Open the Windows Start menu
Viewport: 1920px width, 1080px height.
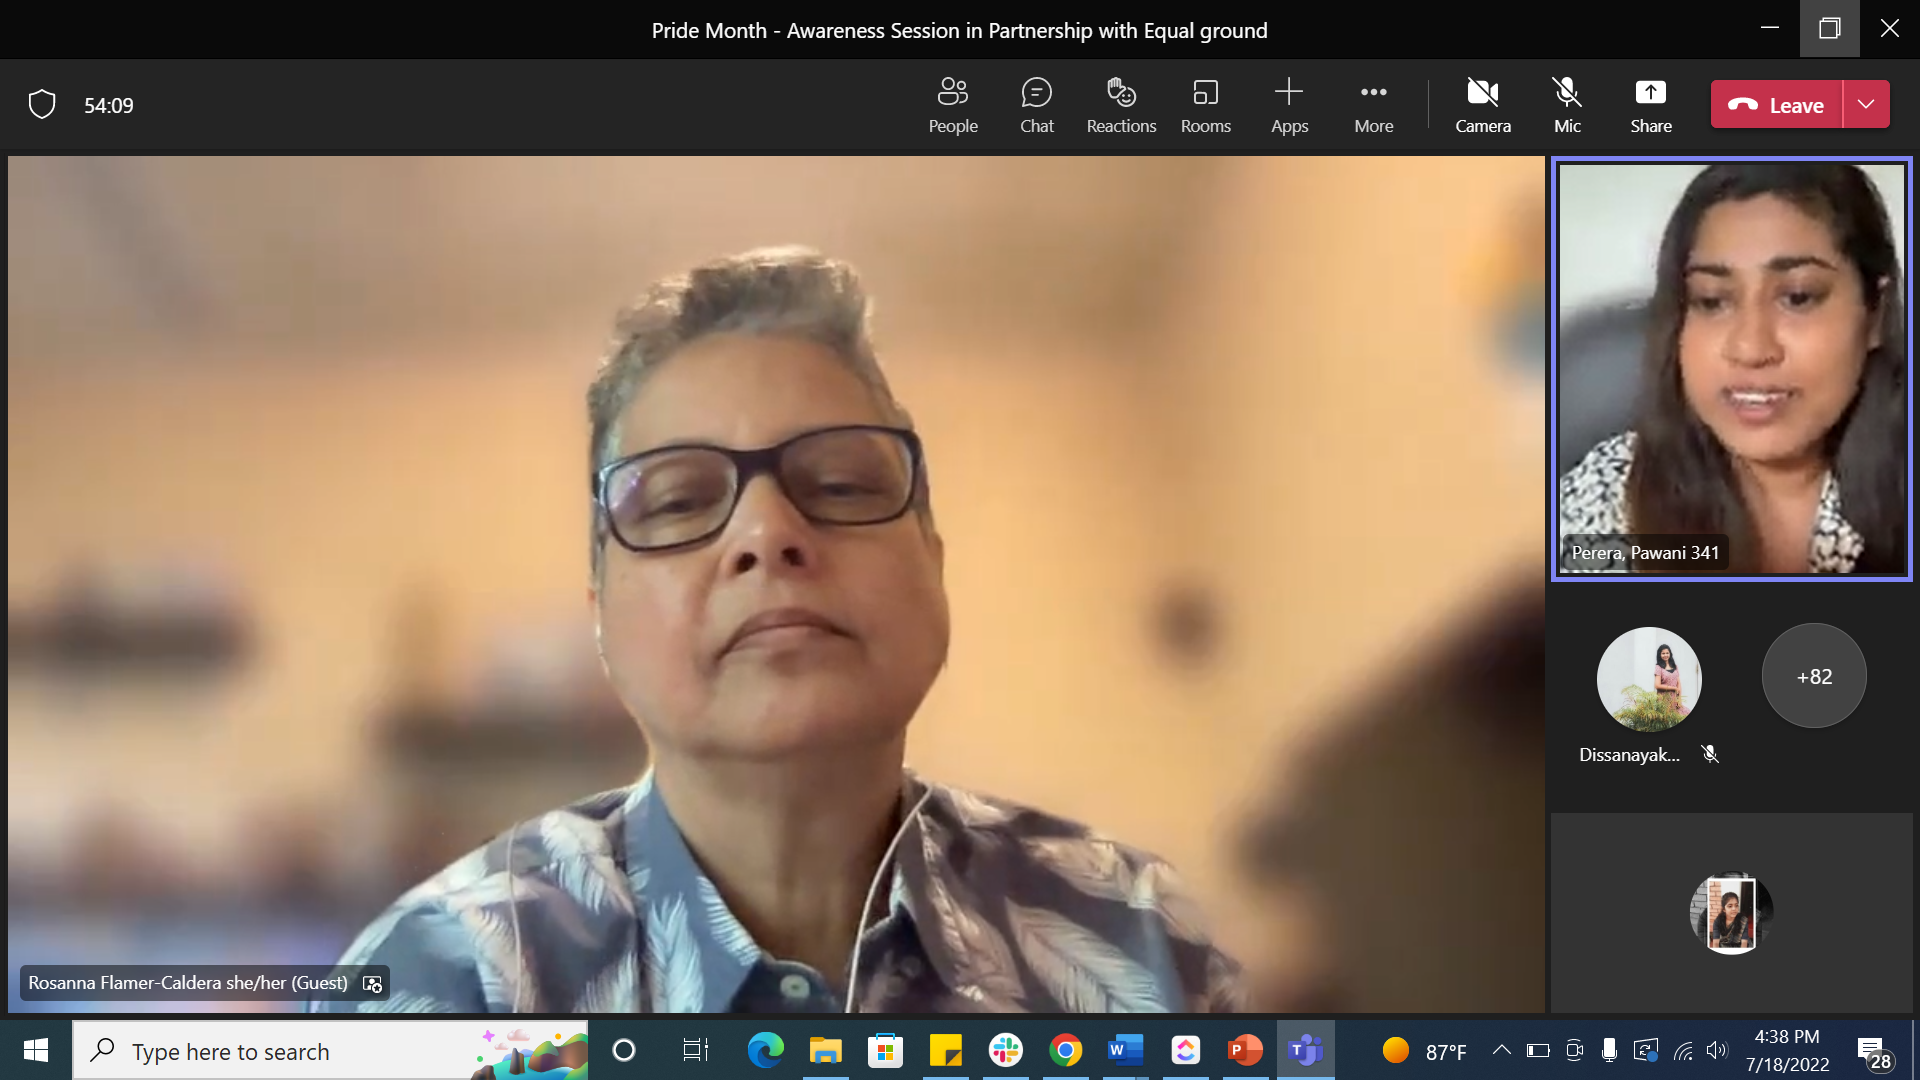click(x=36, y=1050)
